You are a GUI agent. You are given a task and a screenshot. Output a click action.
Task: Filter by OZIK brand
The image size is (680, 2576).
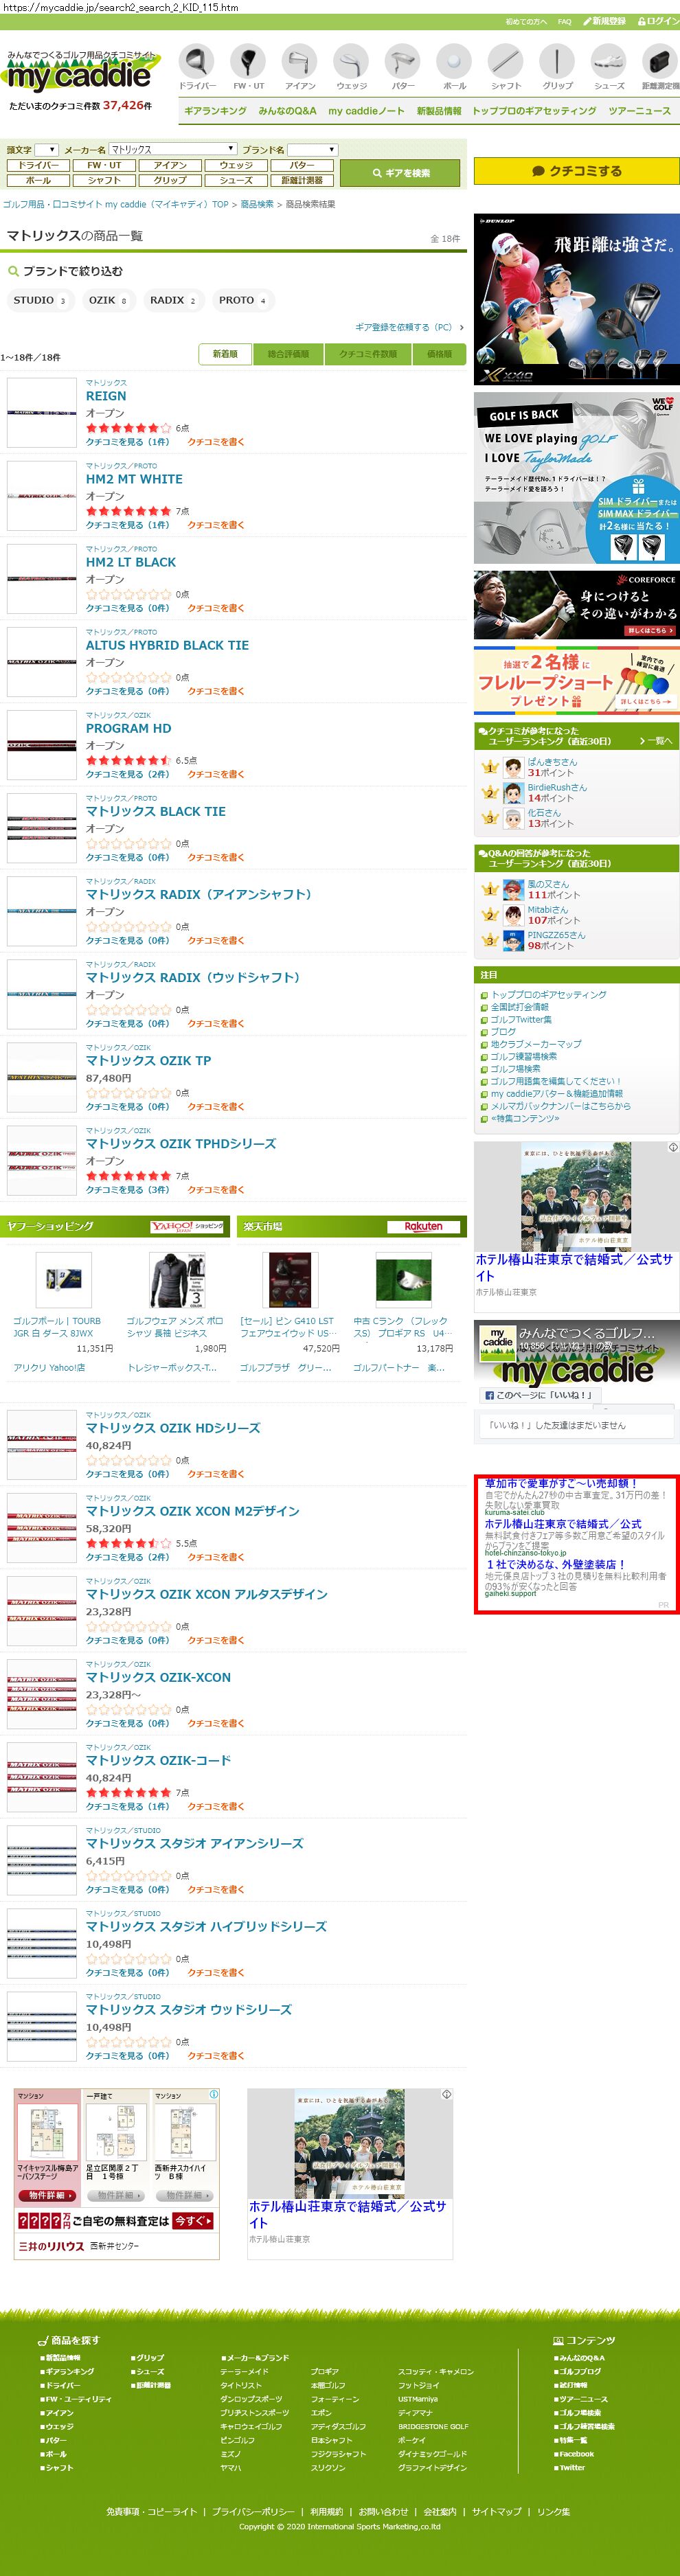[108, 300]
